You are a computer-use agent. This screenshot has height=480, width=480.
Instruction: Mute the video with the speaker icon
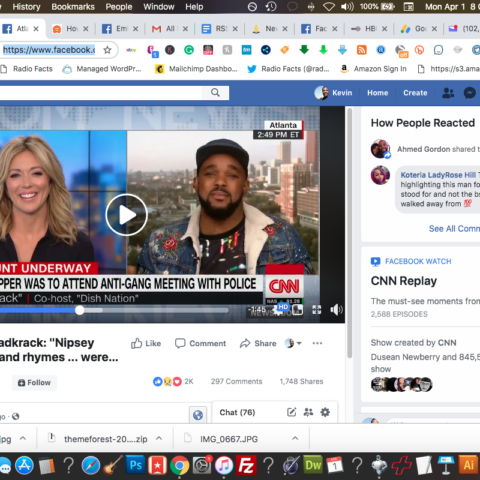[x=336, y=310]
